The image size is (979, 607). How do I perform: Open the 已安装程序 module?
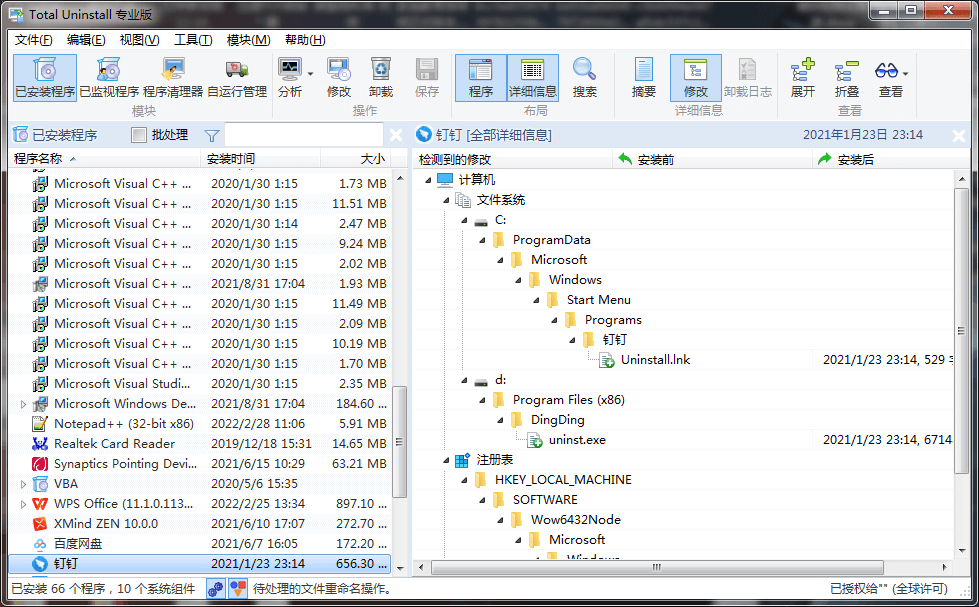coord(45,77)
